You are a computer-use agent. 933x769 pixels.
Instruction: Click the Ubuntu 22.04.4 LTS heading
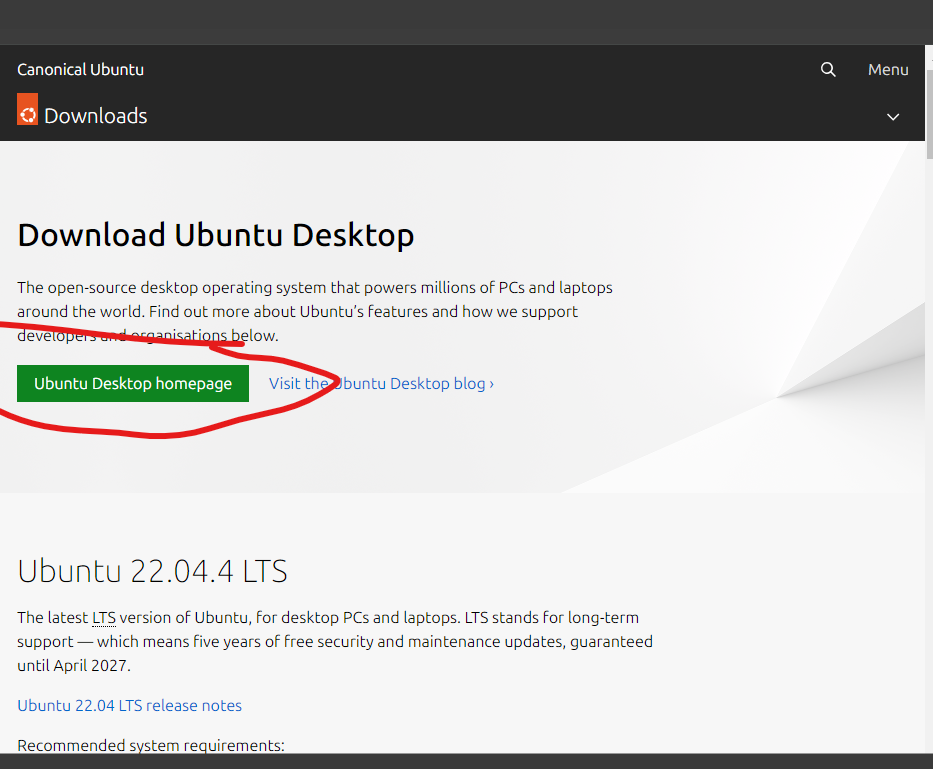(152, 571)
